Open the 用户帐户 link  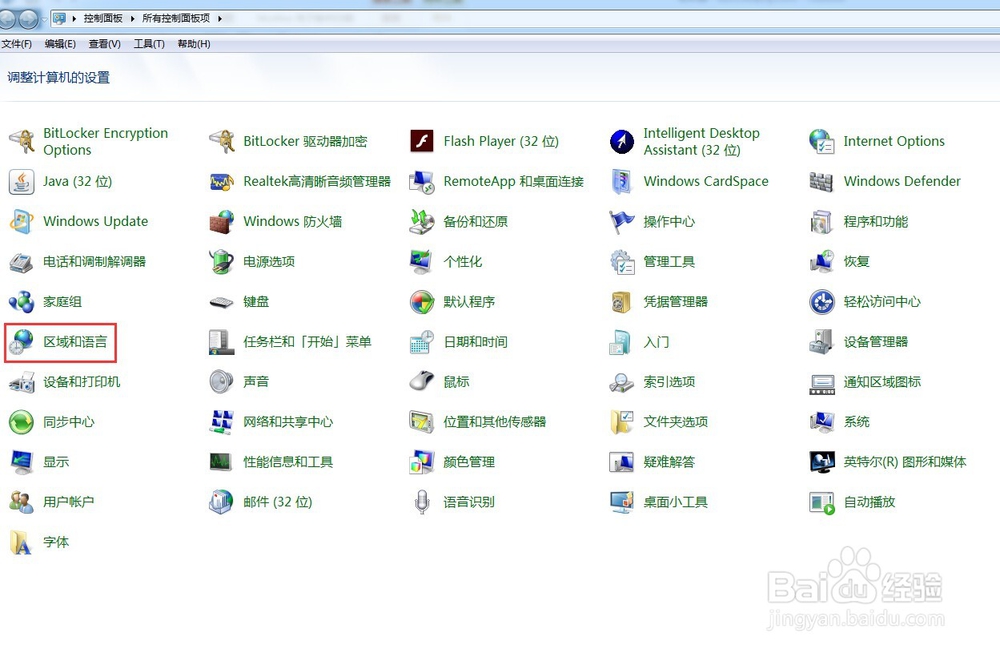(69, 502)
